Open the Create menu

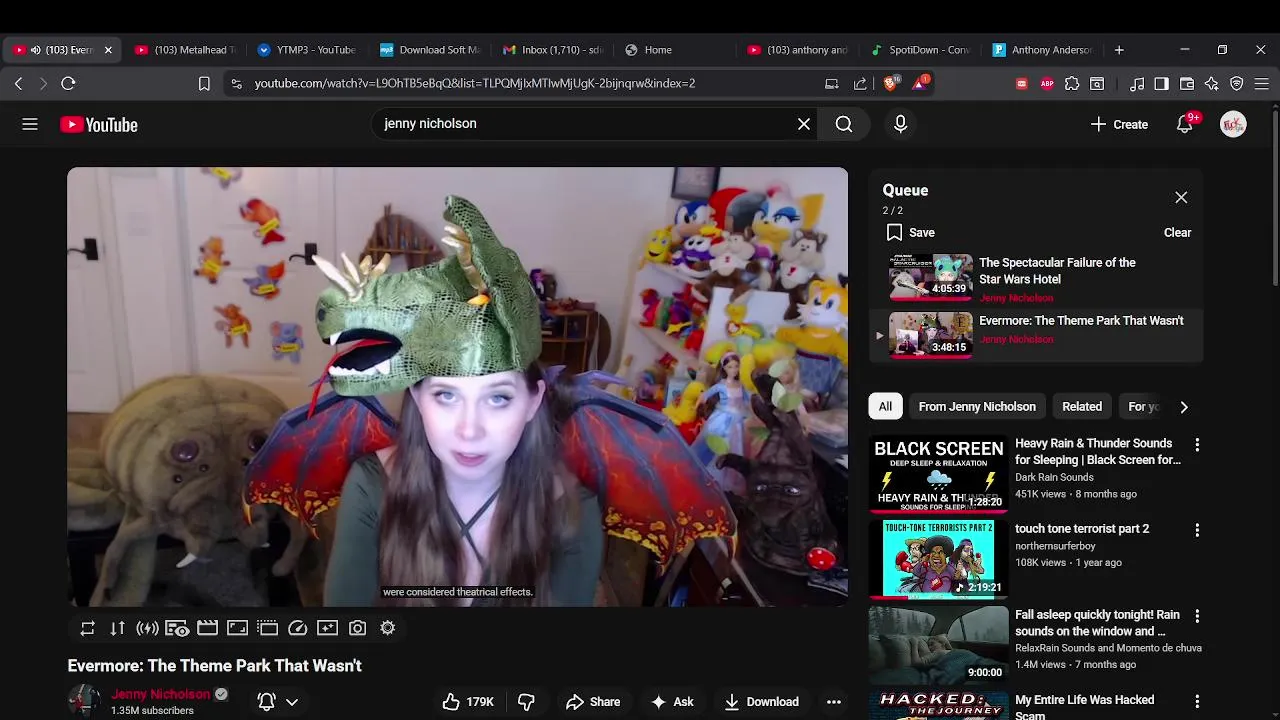pos(1119,124)
